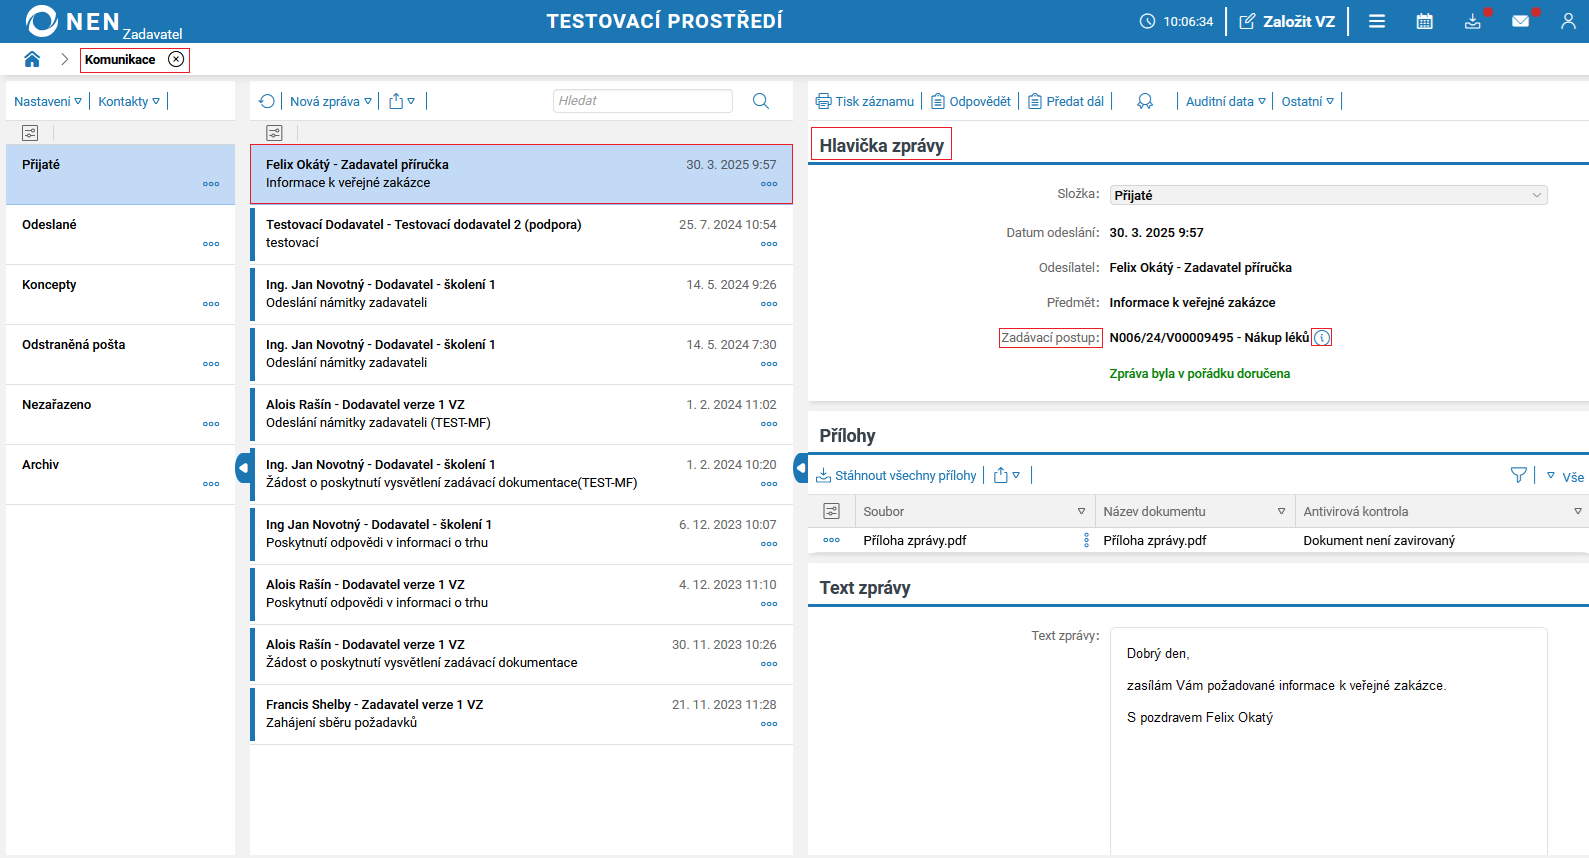Screen dimensions: 1589x858
Task: Go to the home page icon
Action: coord(32,60)
